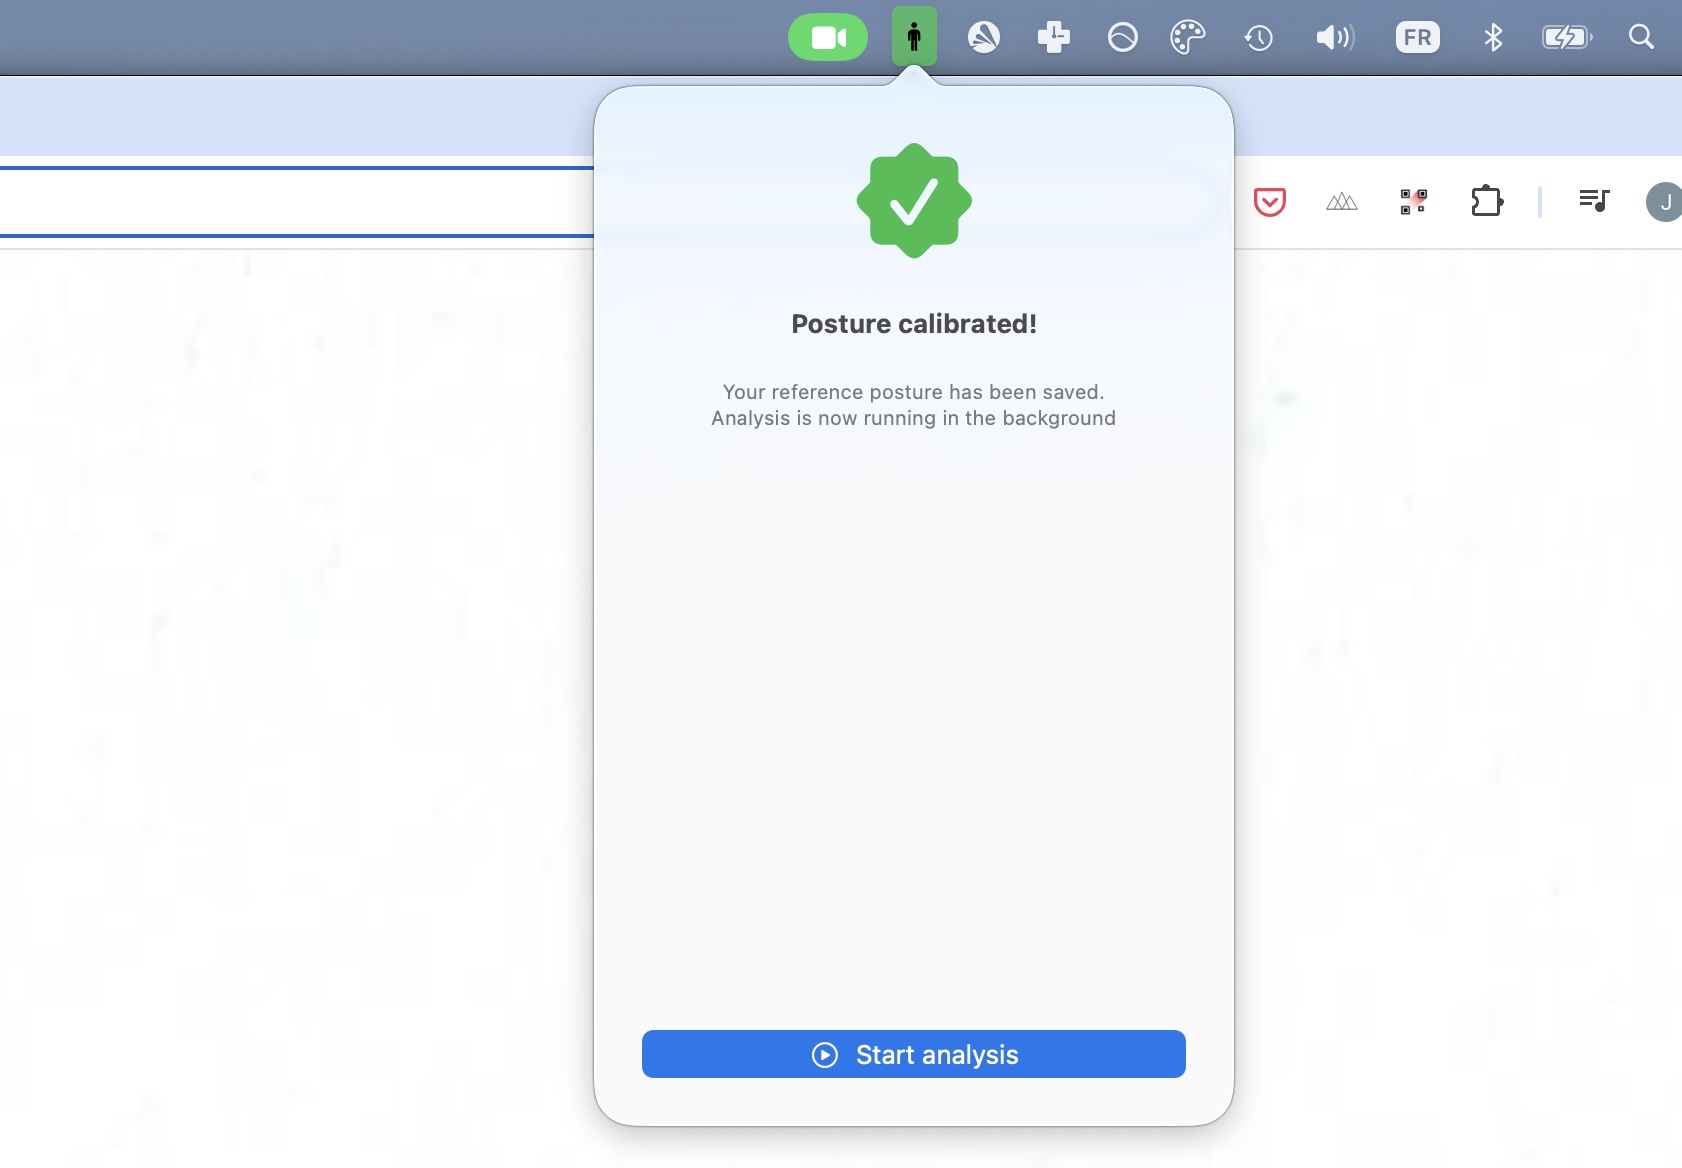The height and width of the screenshot is (1168, 1682).
Task: Click the triple-mountain extension icon
Action: [1341, 202]
